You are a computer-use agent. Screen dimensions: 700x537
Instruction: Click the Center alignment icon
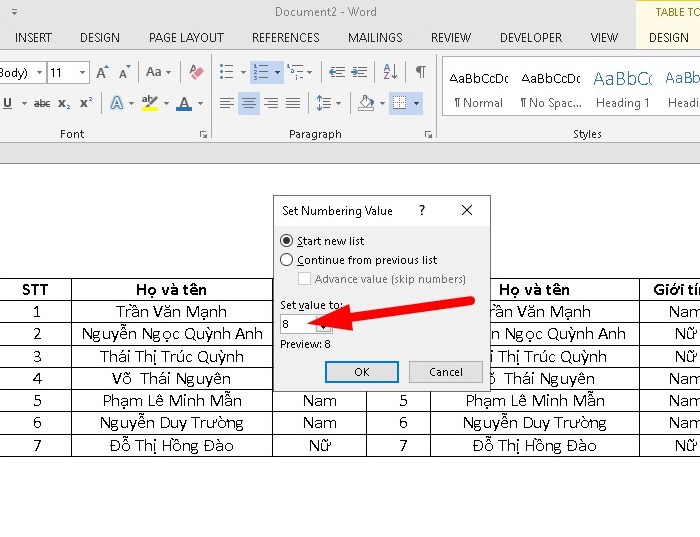coord(249,104)
